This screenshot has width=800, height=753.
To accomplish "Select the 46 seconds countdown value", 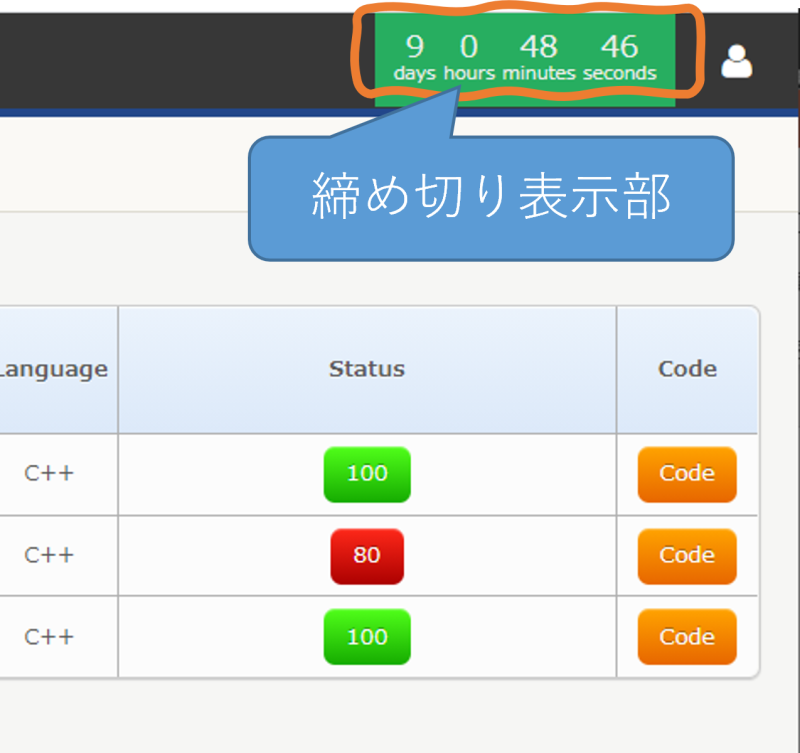I will point(619,47).
